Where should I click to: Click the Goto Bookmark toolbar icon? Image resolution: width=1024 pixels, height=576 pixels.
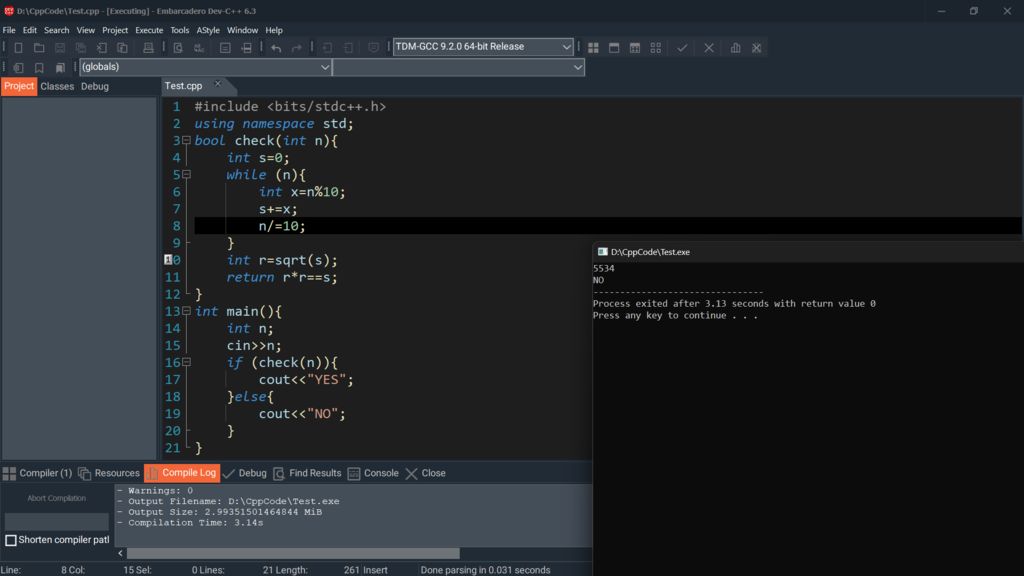60,67
